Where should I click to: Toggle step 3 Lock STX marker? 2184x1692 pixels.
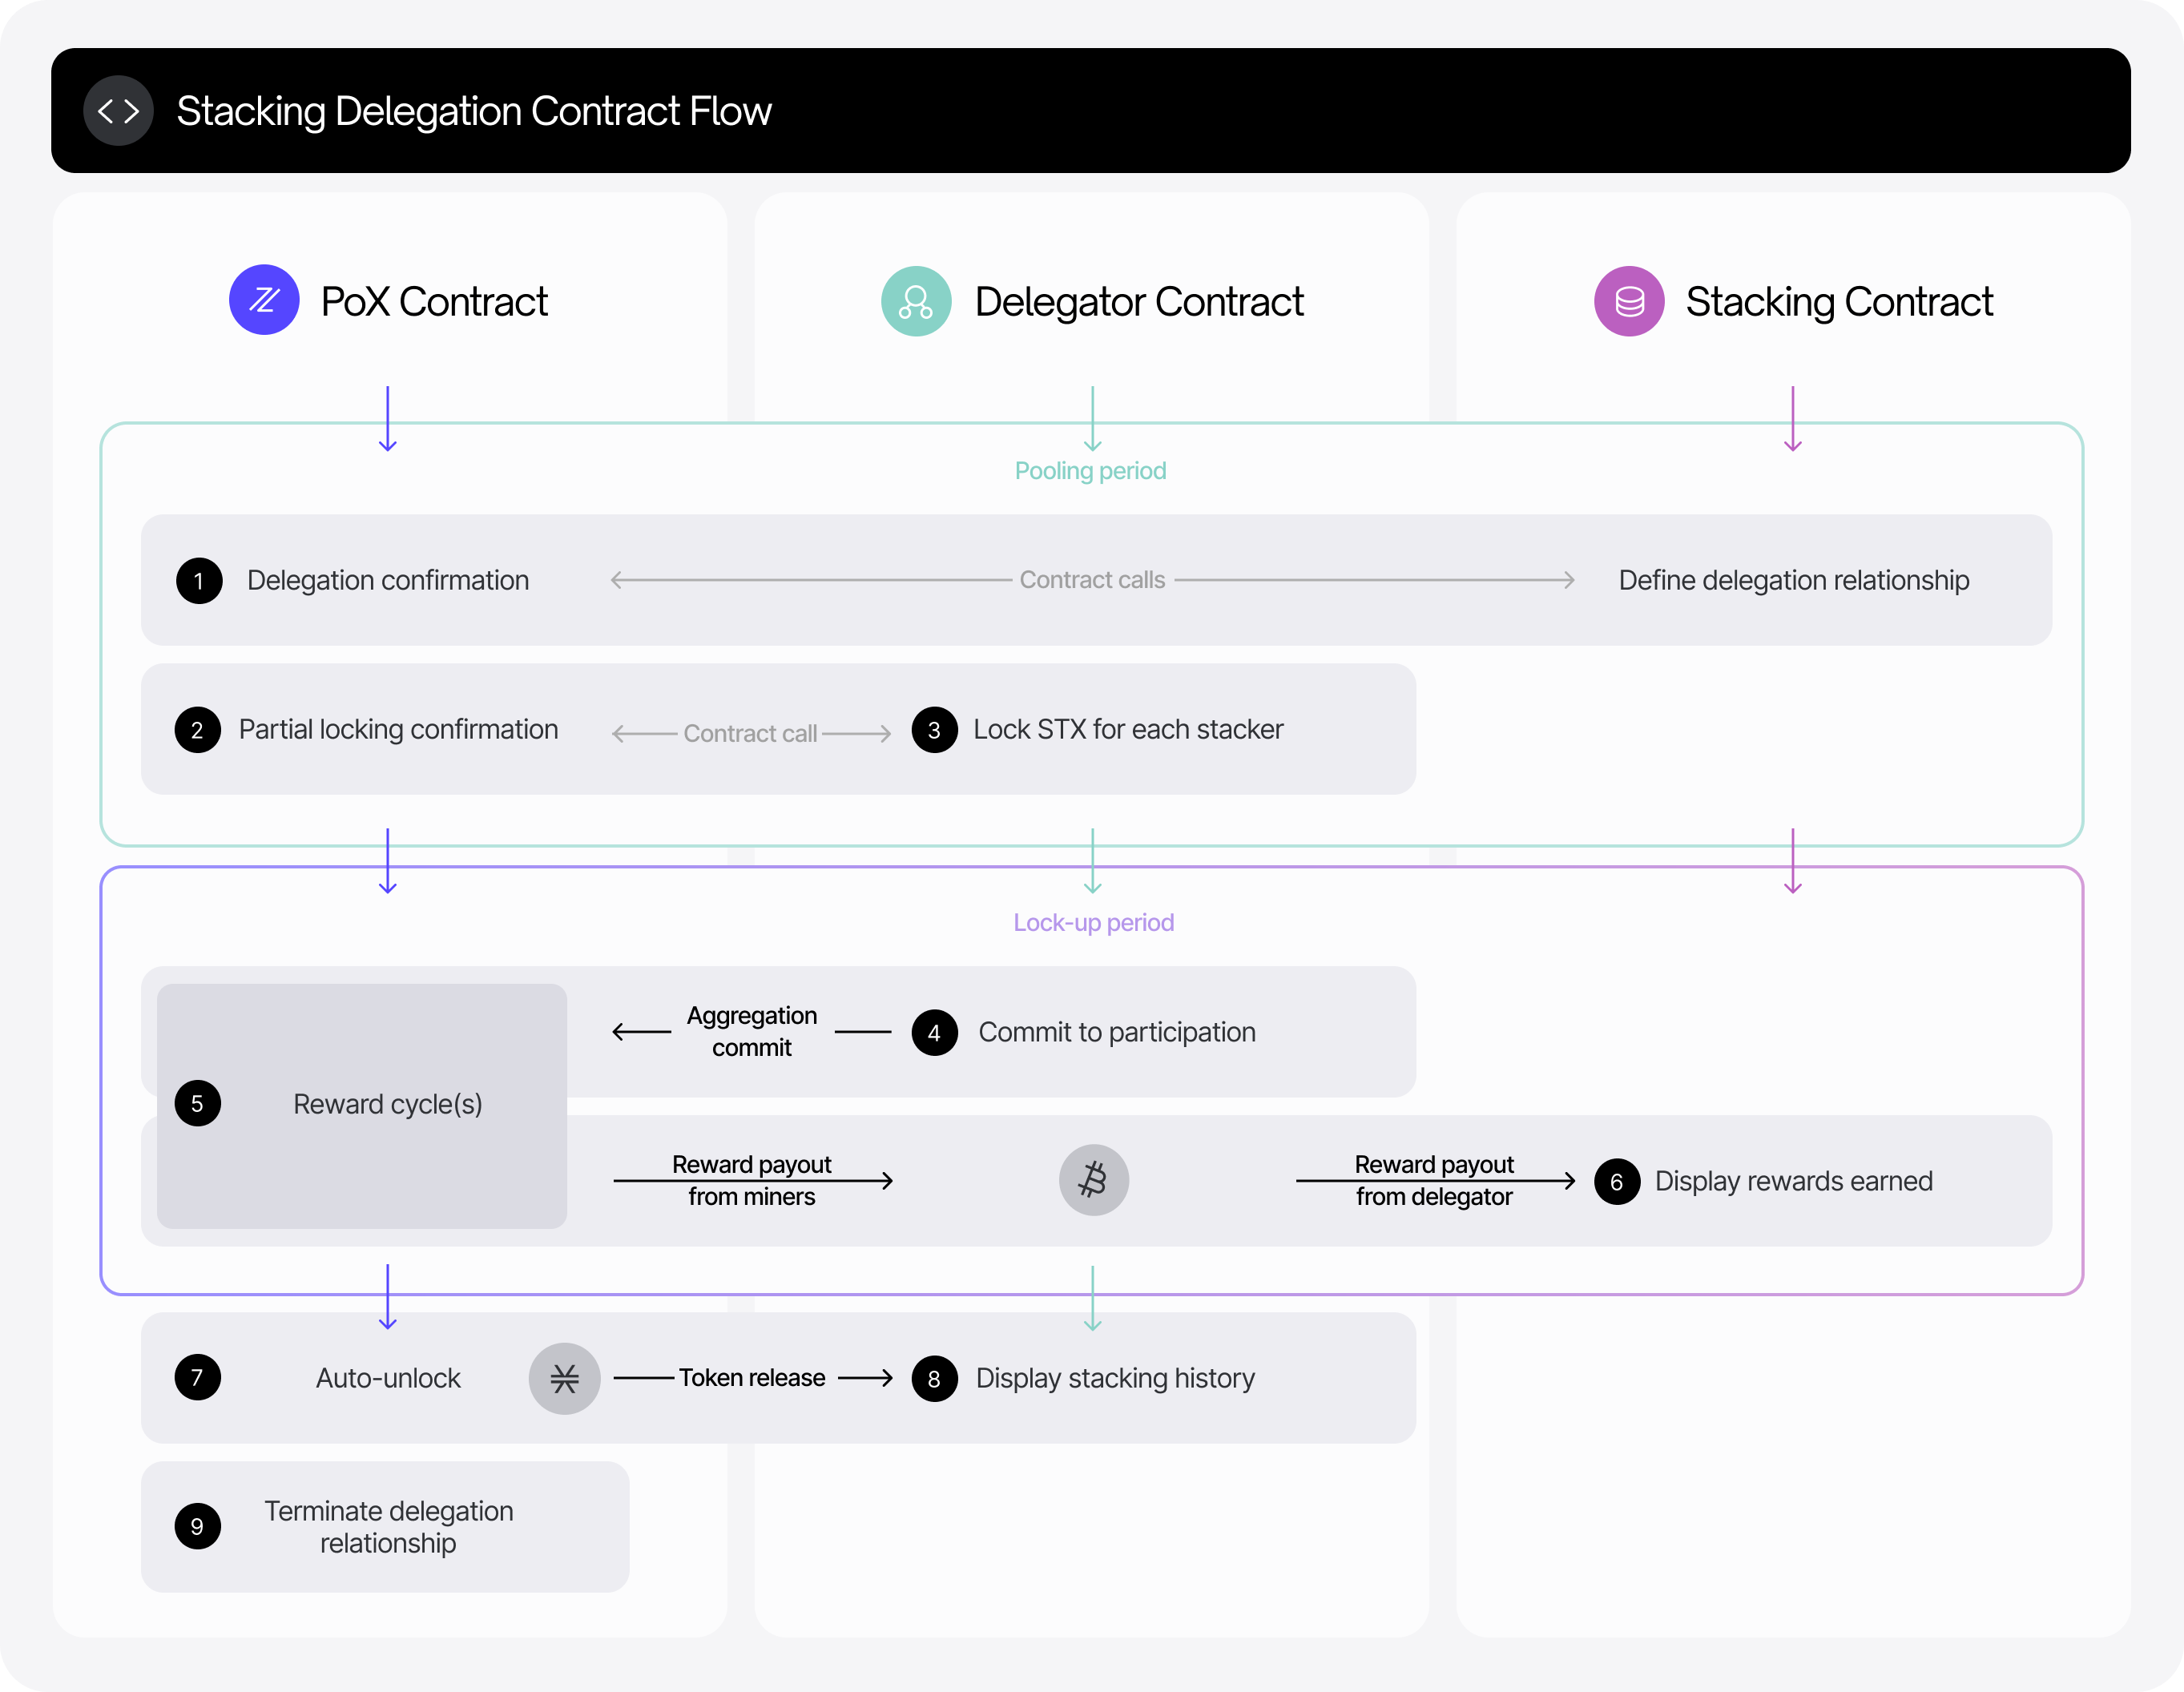(935, 730)
